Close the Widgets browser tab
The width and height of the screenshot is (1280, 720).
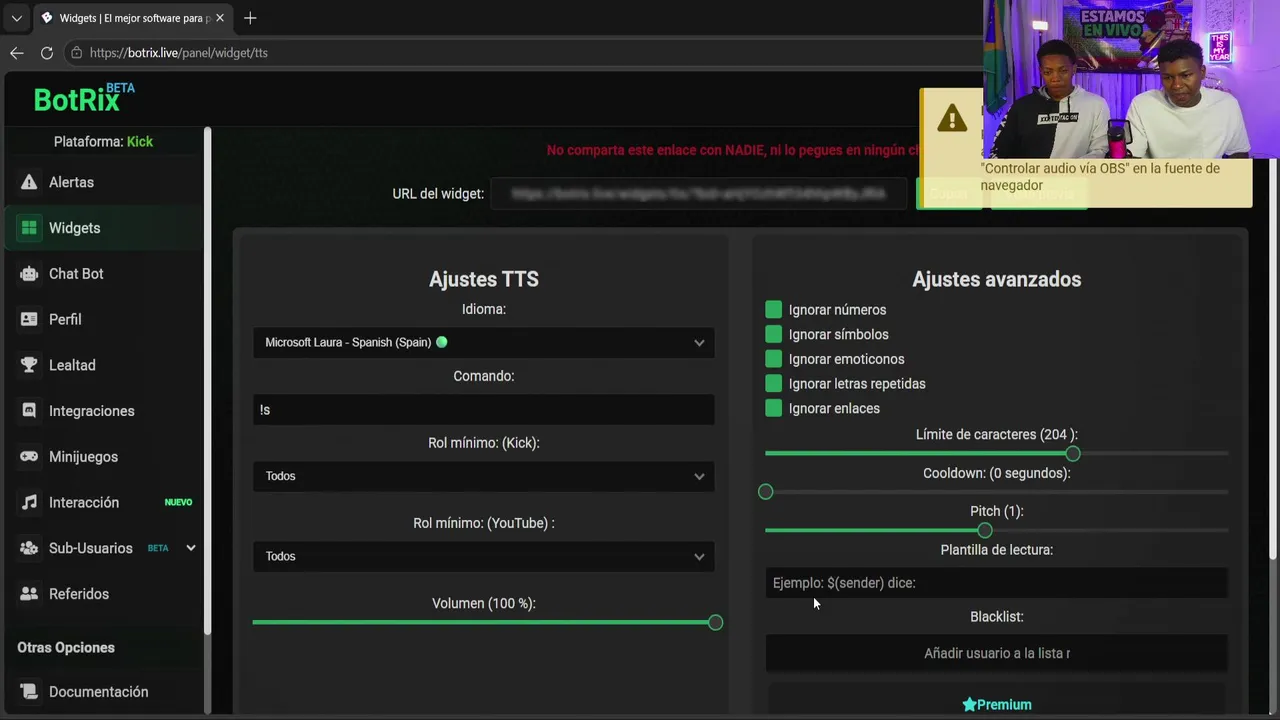tap(220, 18)
